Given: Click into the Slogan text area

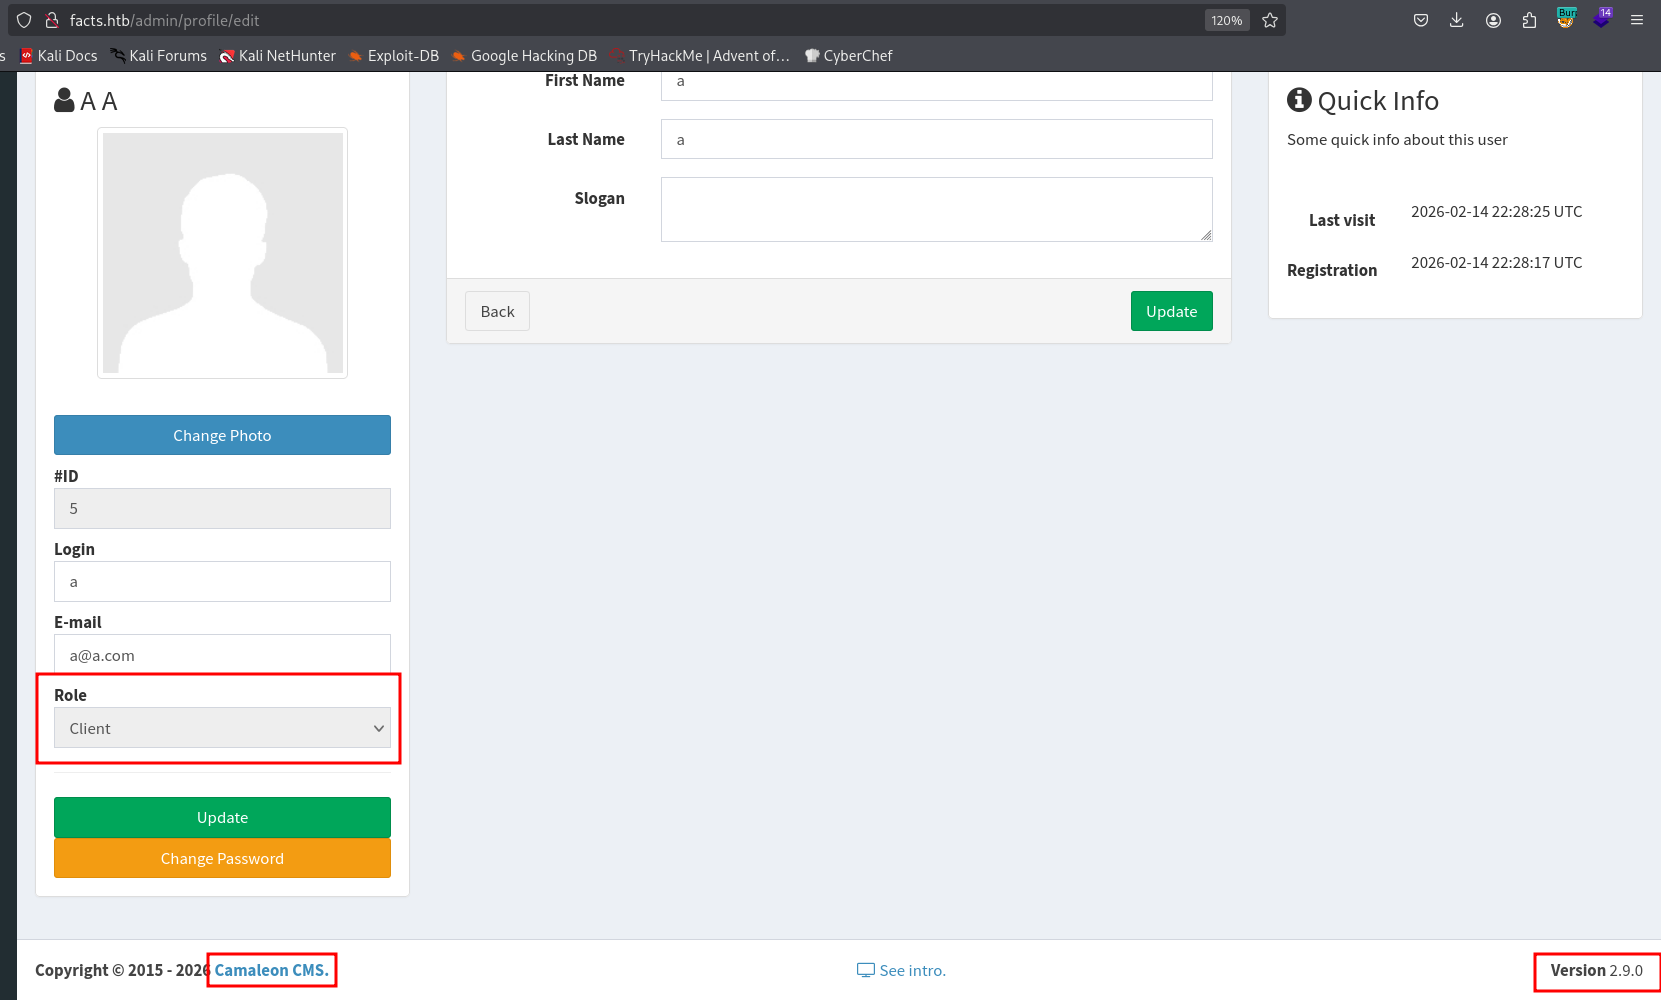Looking at the screenshot, I should click(x=936, y=209).
